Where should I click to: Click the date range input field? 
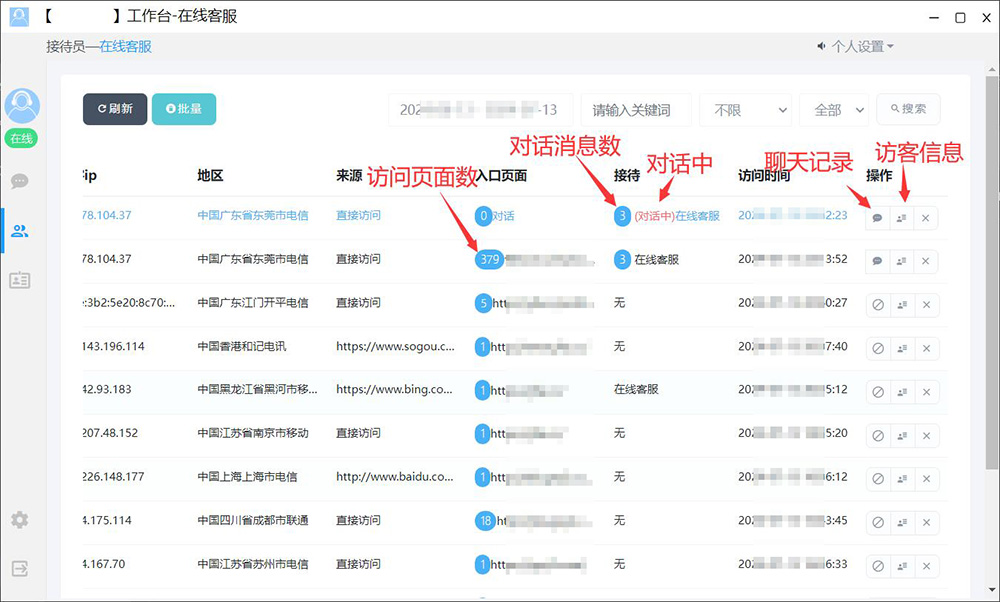[480, 110]
